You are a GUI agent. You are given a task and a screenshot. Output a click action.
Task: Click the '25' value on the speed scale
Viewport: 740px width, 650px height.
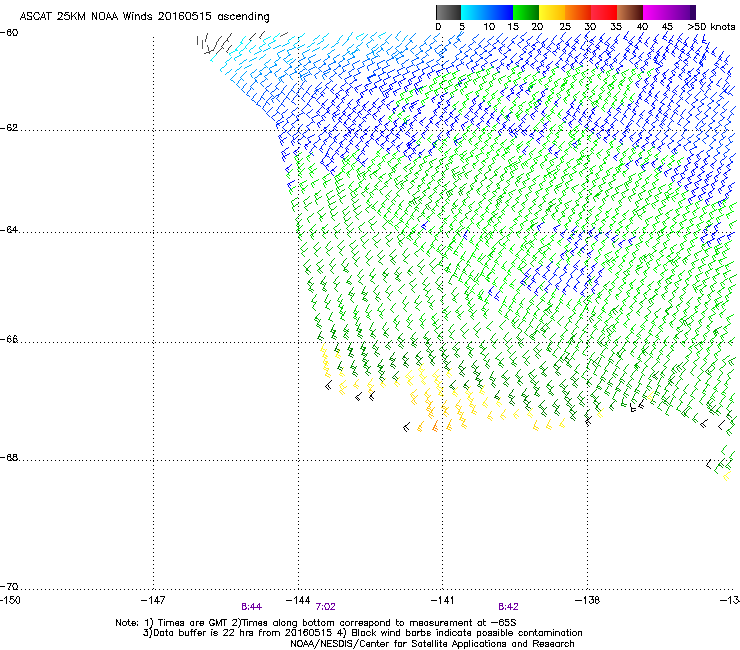[565, 27]
